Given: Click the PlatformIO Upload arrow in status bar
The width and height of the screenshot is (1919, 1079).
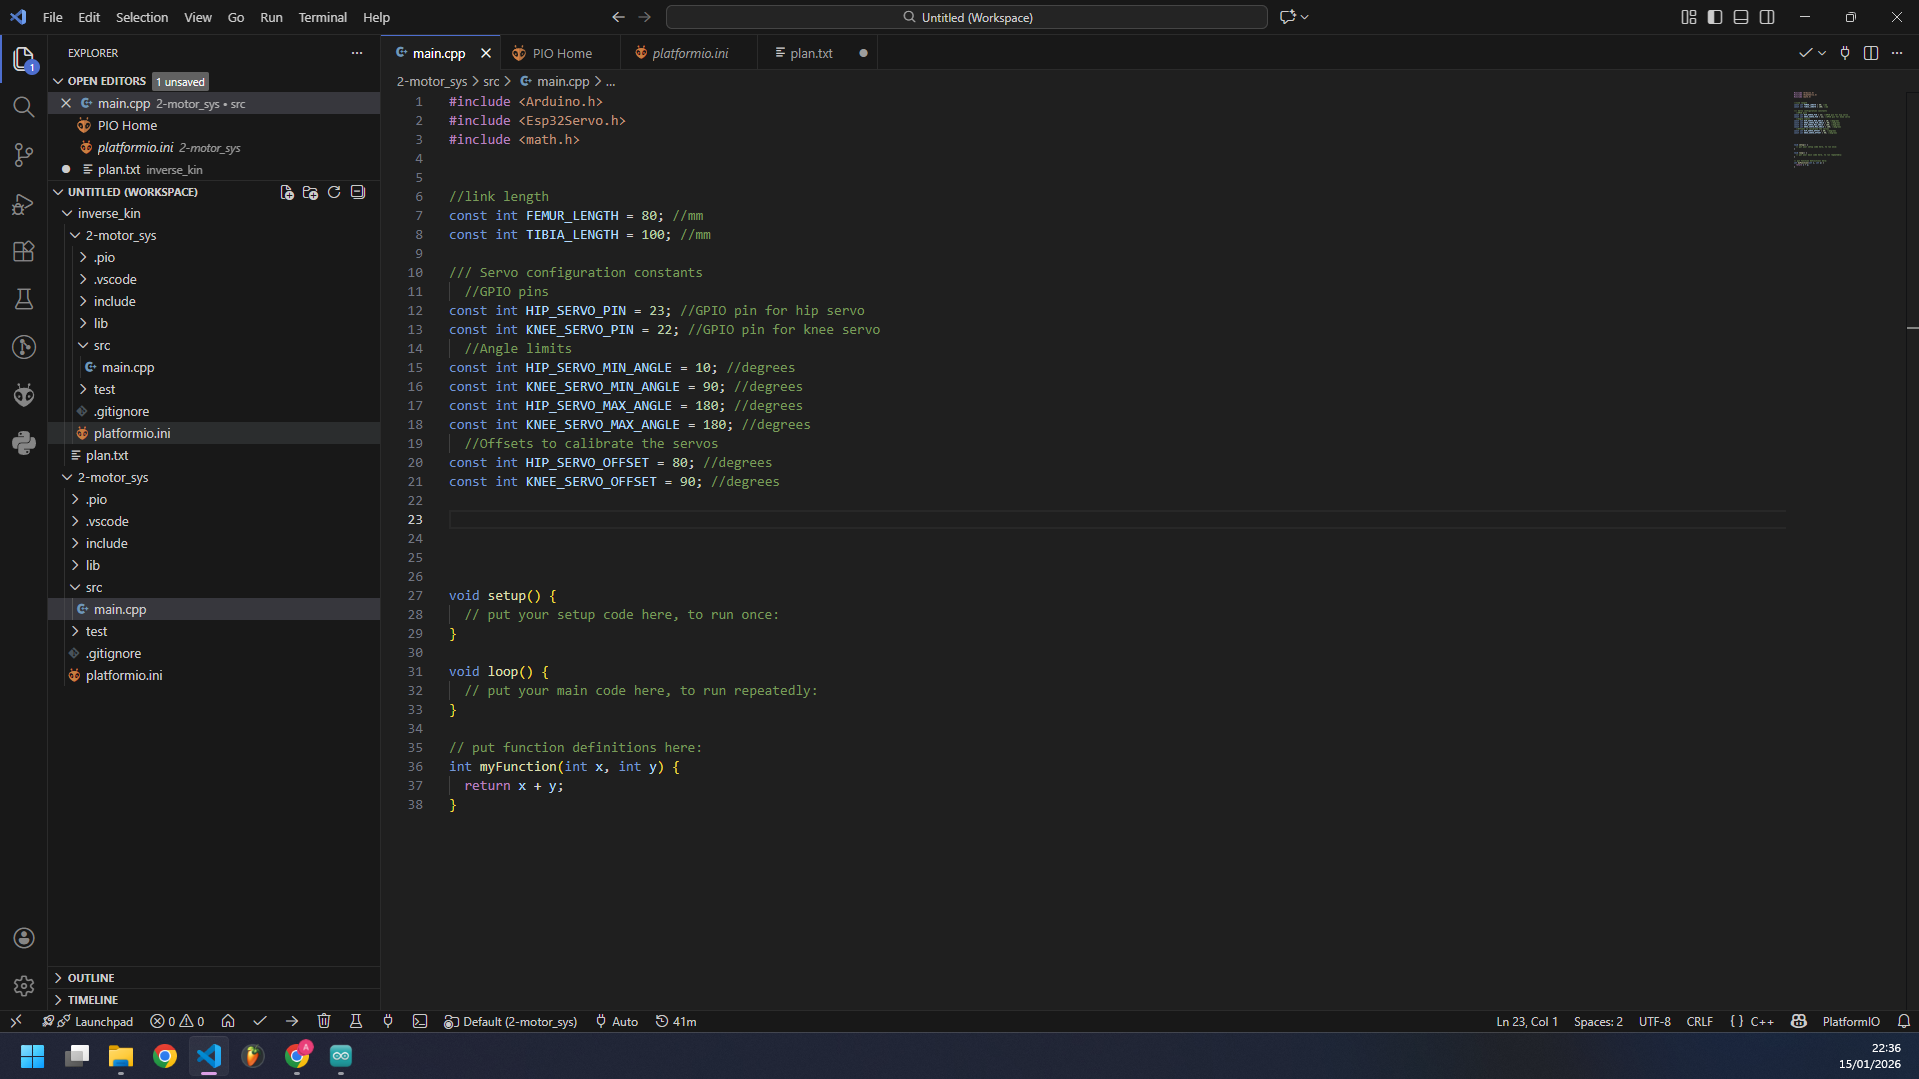Looking at the screenshot, I should 292,1021.
